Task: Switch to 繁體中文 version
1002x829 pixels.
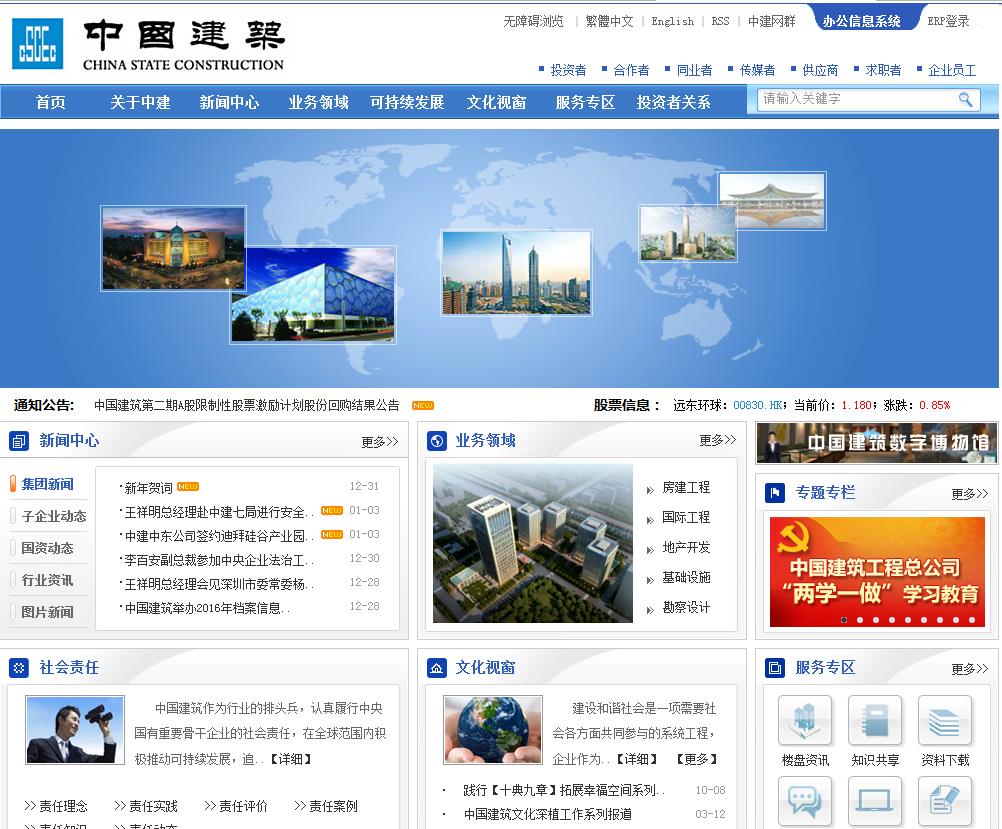Action: pyautogui.click(x=610, y=21)
